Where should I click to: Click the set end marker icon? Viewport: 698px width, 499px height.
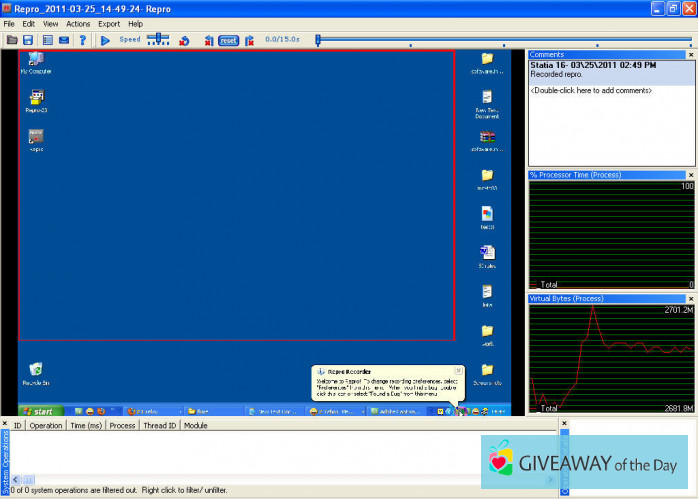[248, 40]
